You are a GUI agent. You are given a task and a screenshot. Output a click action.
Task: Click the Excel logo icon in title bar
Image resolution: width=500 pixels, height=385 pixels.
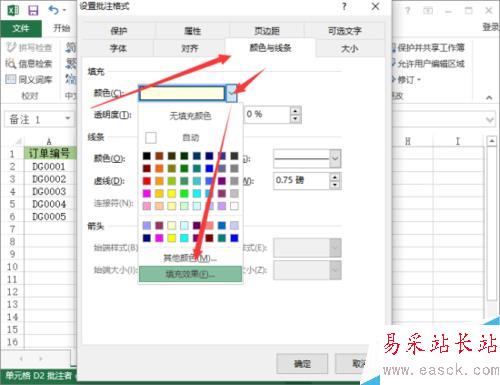[x=13, y=11]
